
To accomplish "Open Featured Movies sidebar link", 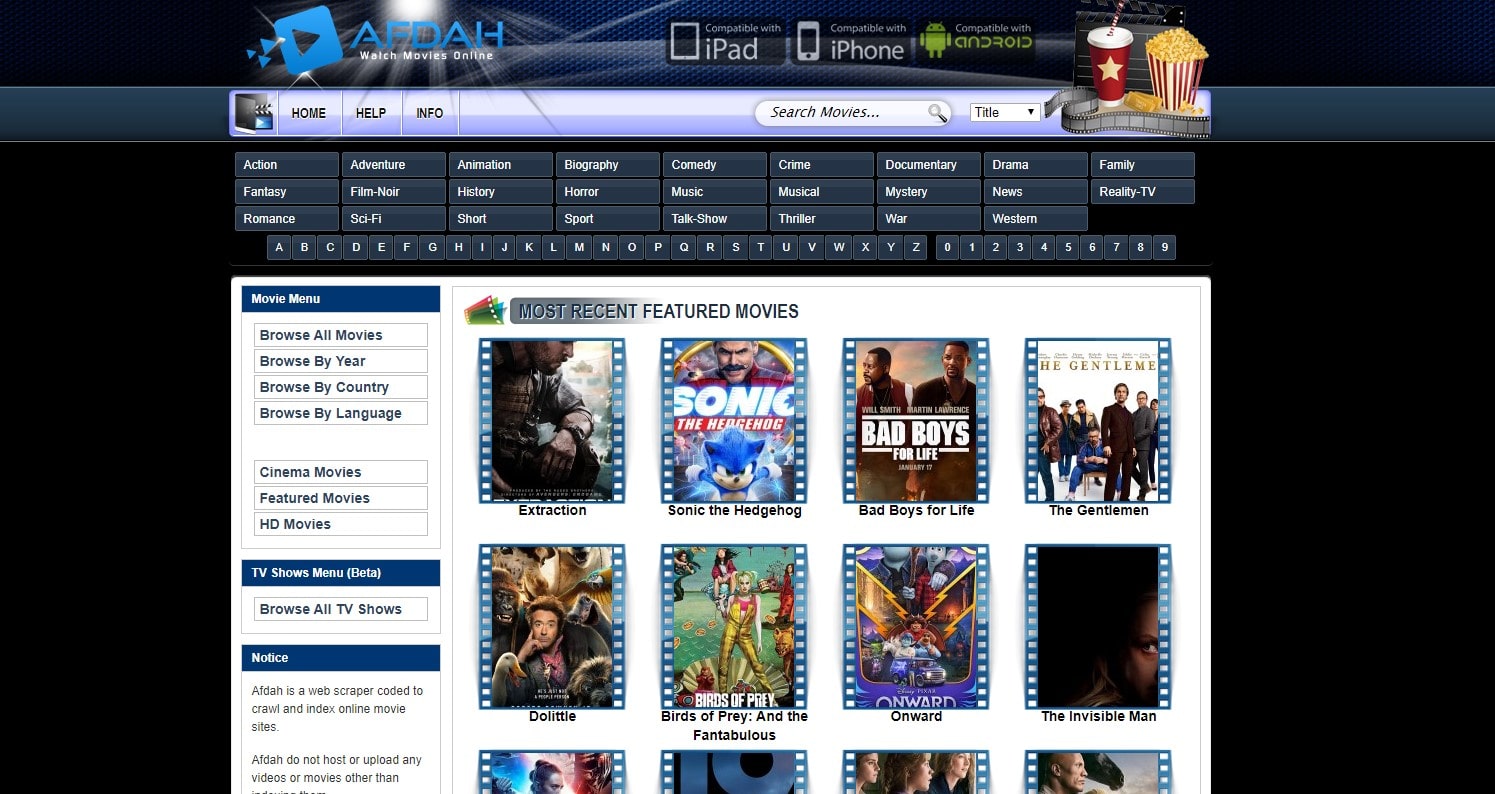I will (341, 498).
